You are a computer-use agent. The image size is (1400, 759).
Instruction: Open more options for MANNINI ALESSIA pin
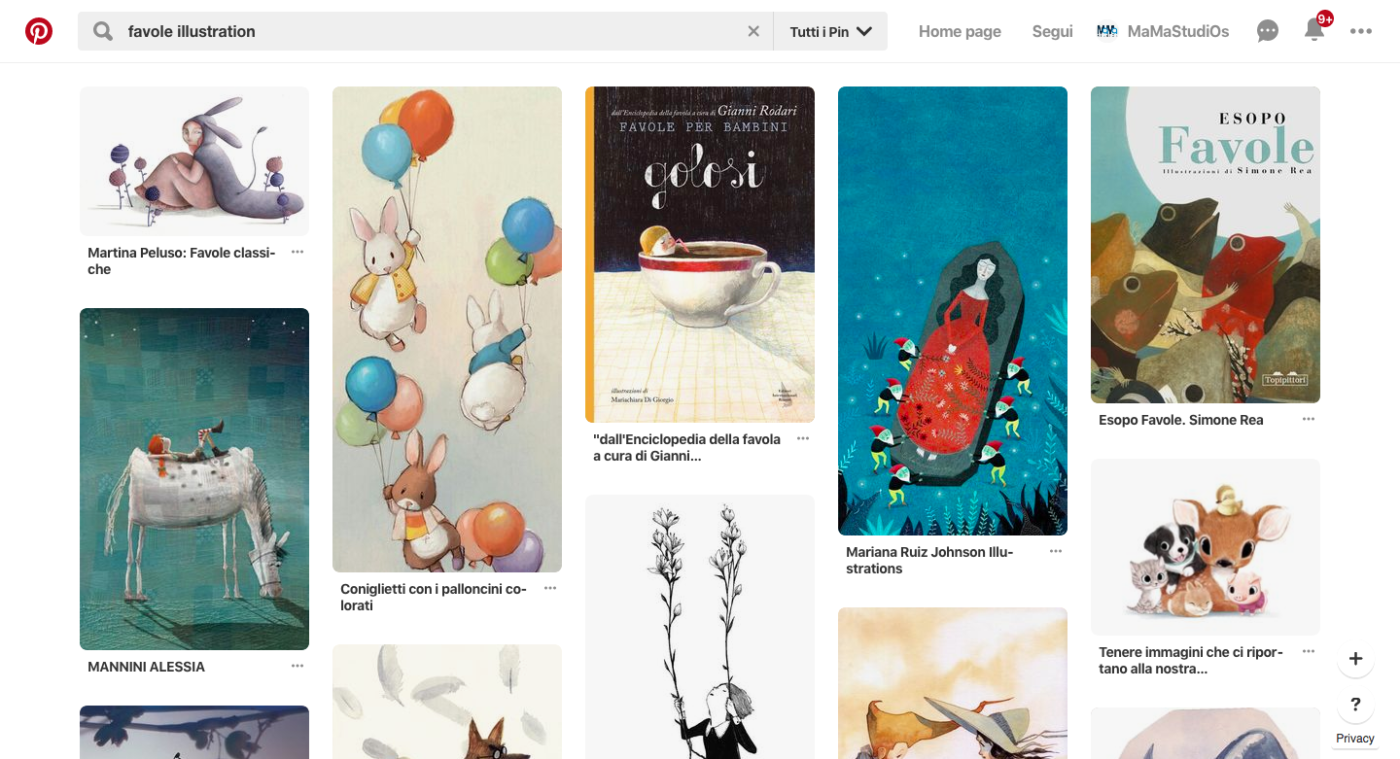point(297,666)
